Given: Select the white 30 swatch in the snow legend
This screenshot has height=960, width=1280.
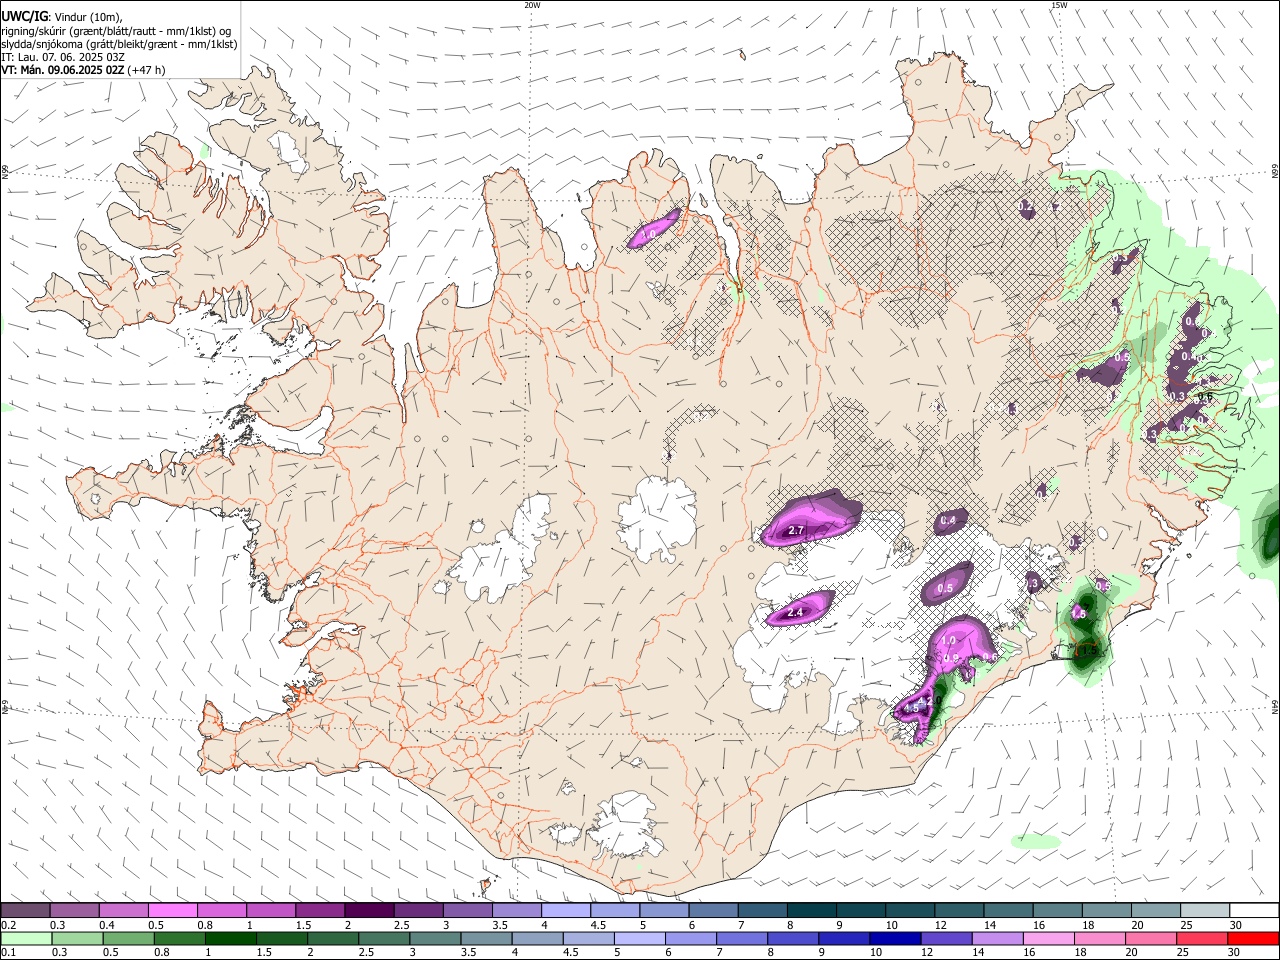Looking at the screenshot, I should [1254, 911].
